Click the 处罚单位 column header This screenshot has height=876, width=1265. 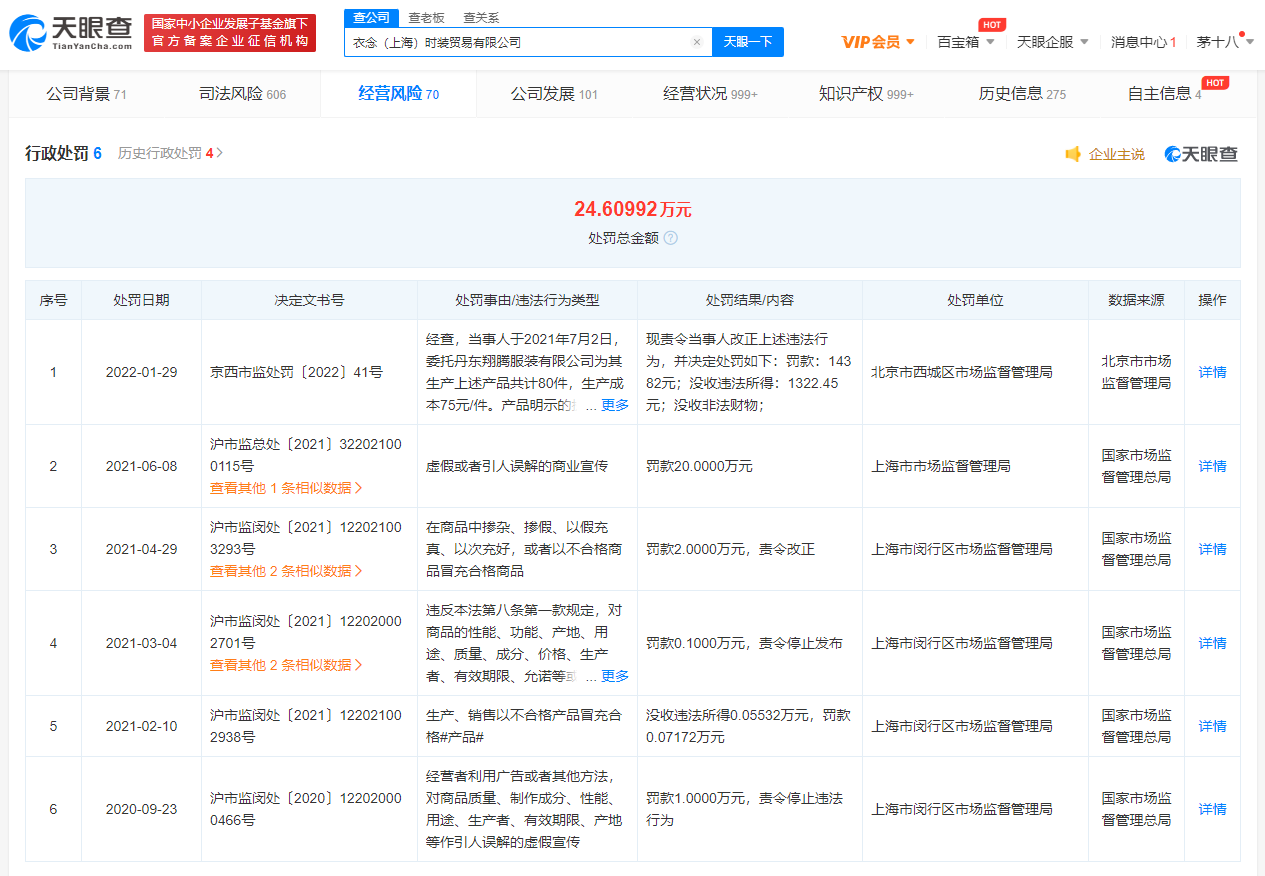975,300
